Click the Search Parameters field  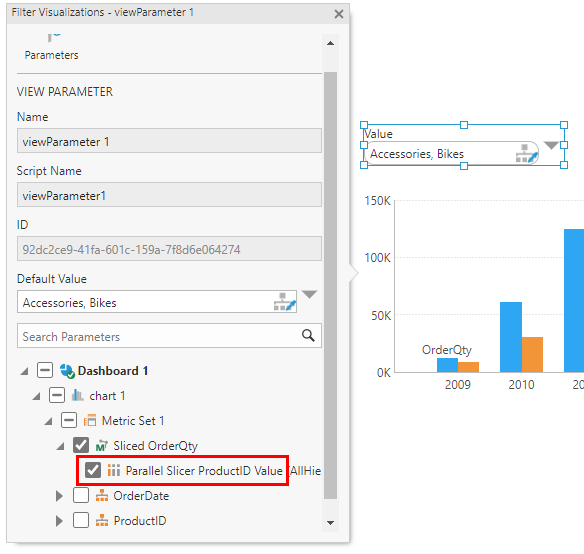(x=169, y=336)
